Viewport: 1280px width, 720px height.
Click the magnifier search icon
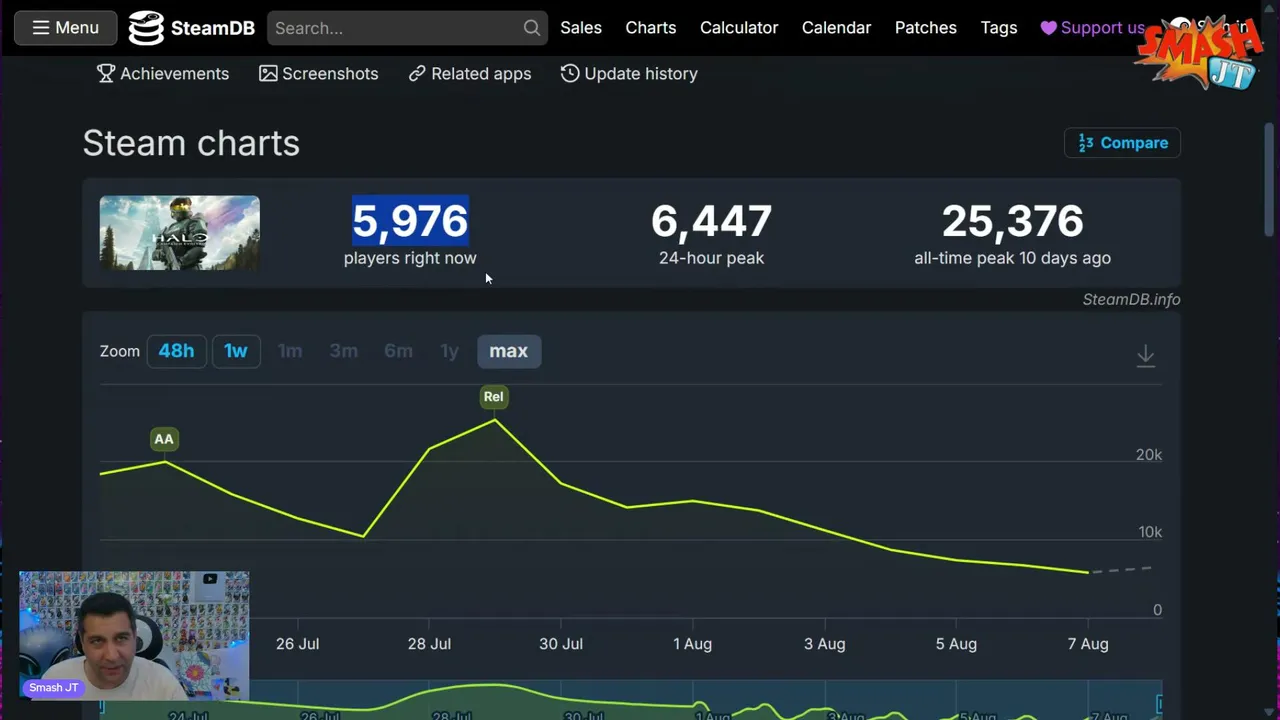pyautogui.click(x=532, y=28)
